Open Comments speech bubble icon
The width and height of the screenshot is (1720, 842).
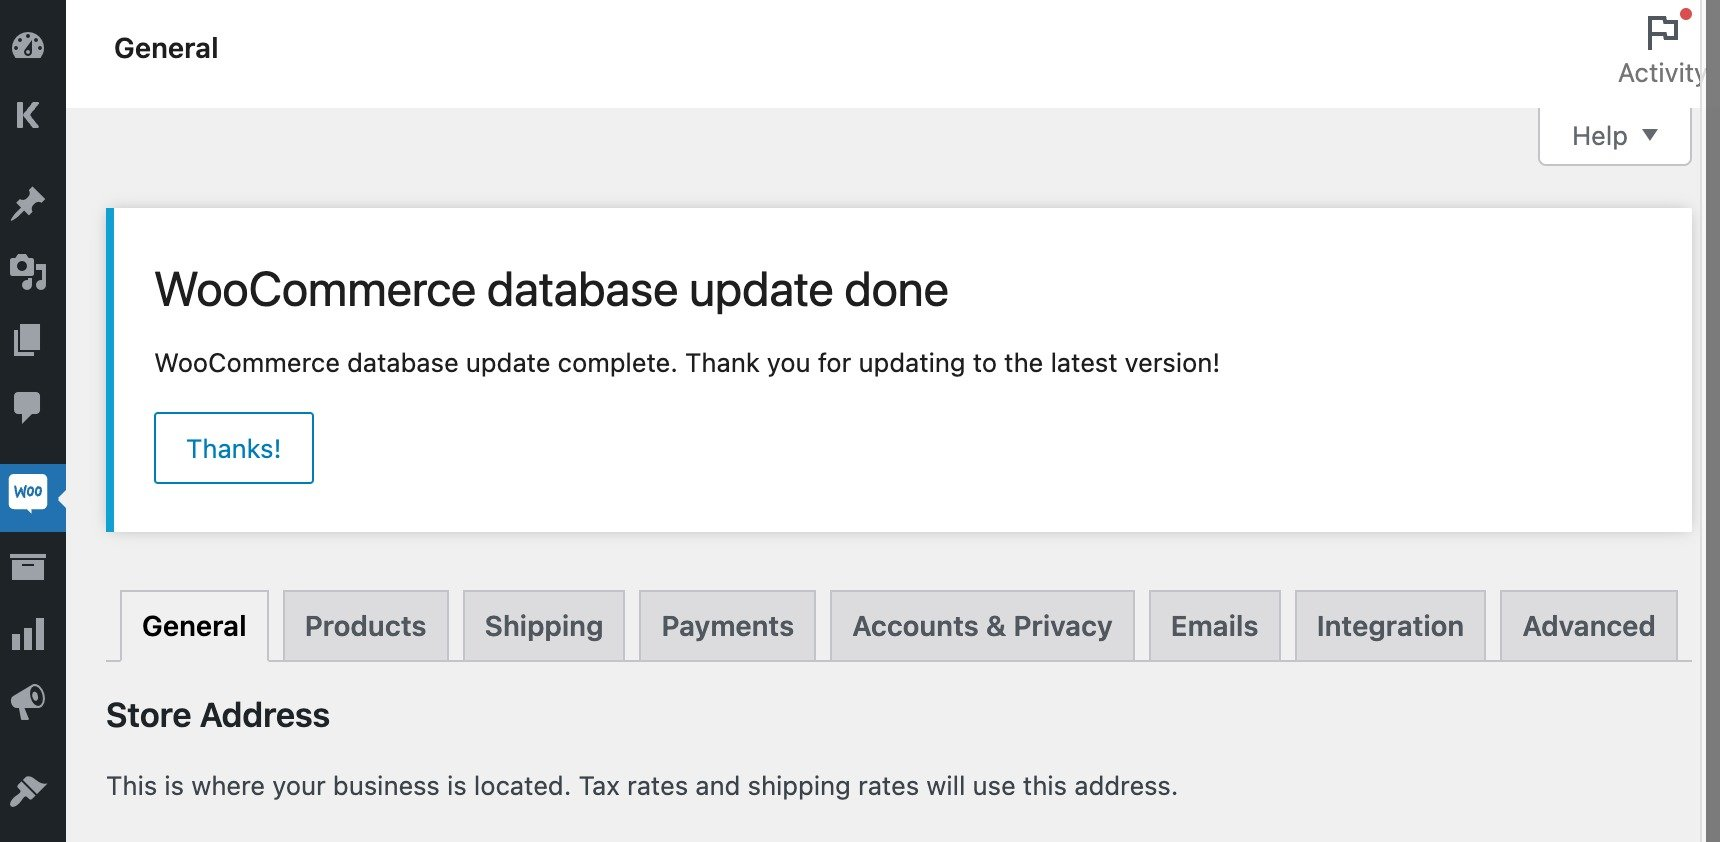(x=28, y=407)
